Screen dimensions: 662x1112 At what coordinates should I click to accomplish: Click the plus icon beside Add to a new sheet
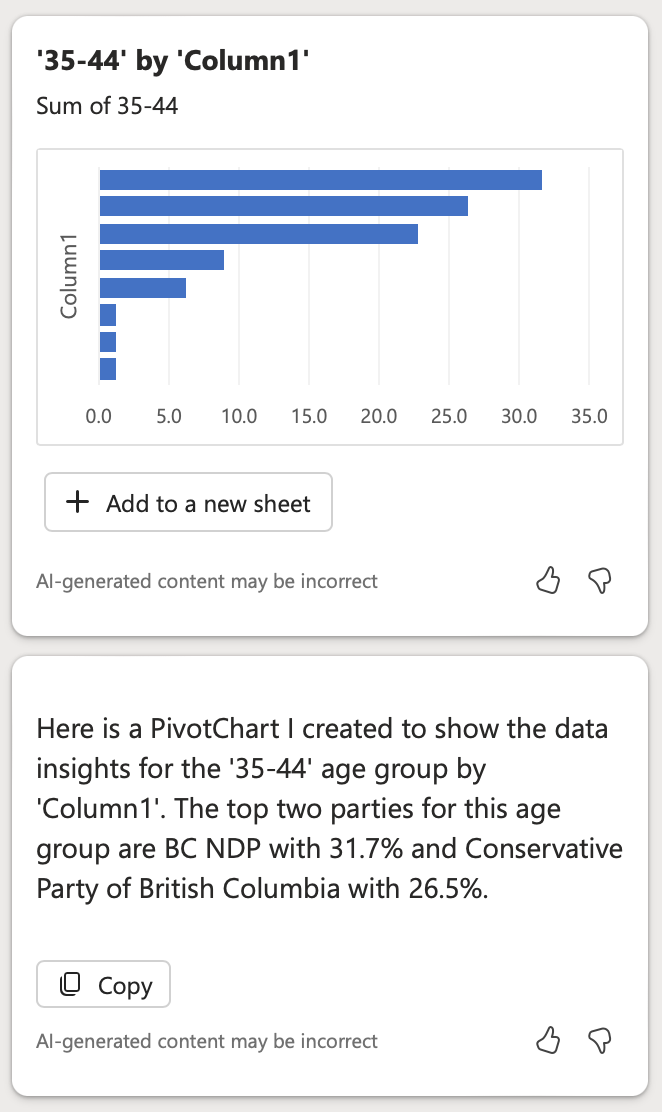coord(77,502)
